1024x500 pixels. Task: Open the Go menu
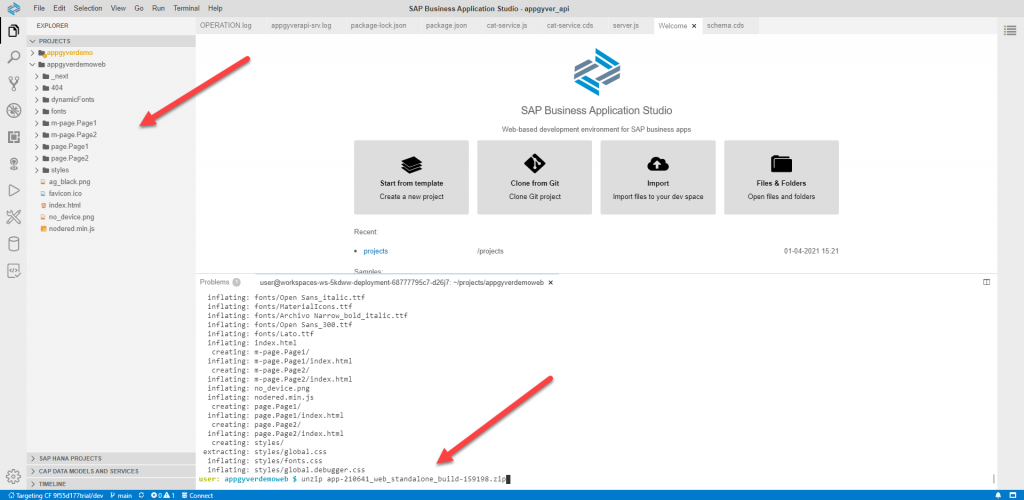(138, 8)
